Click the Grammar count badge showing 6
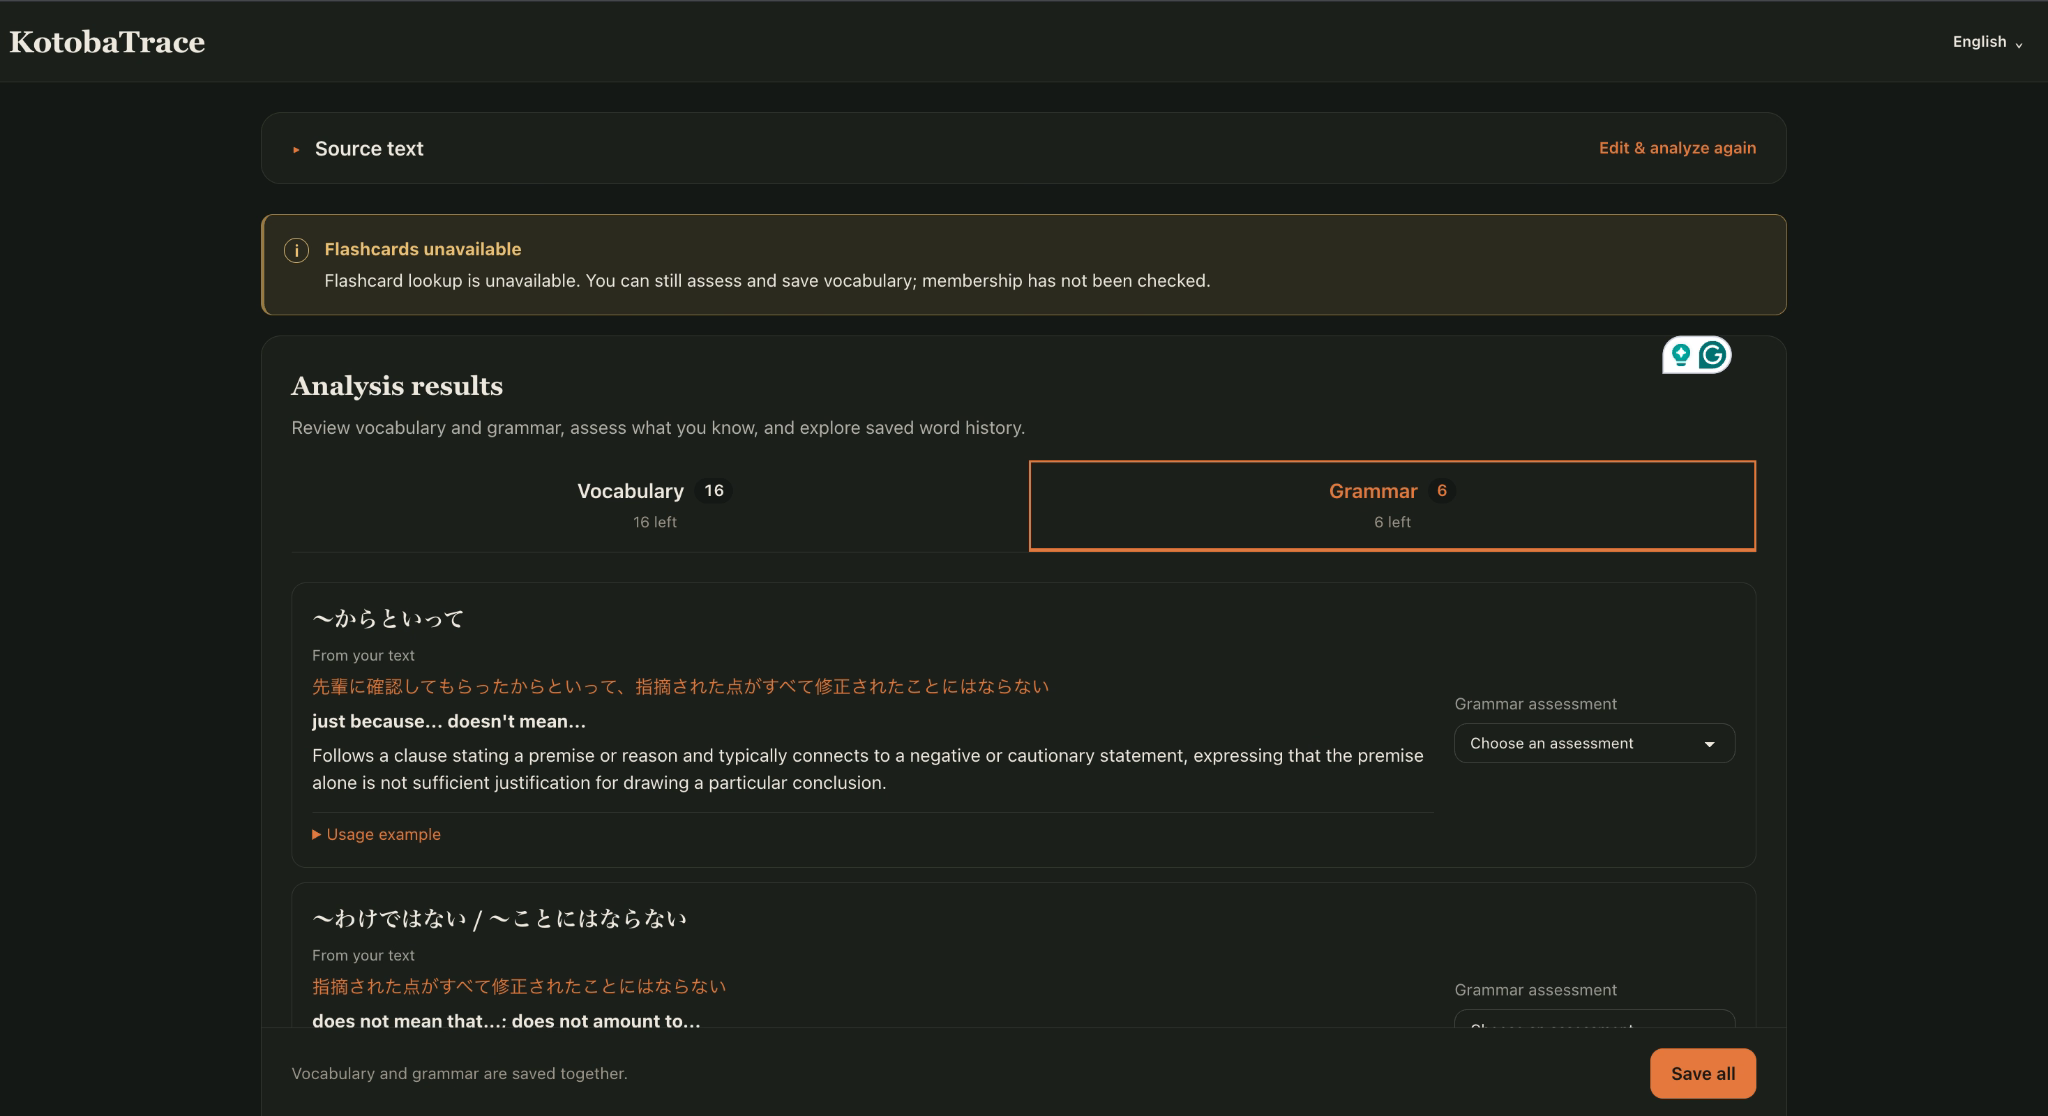This screenshot has width=2048, height=1116. 1441,491
